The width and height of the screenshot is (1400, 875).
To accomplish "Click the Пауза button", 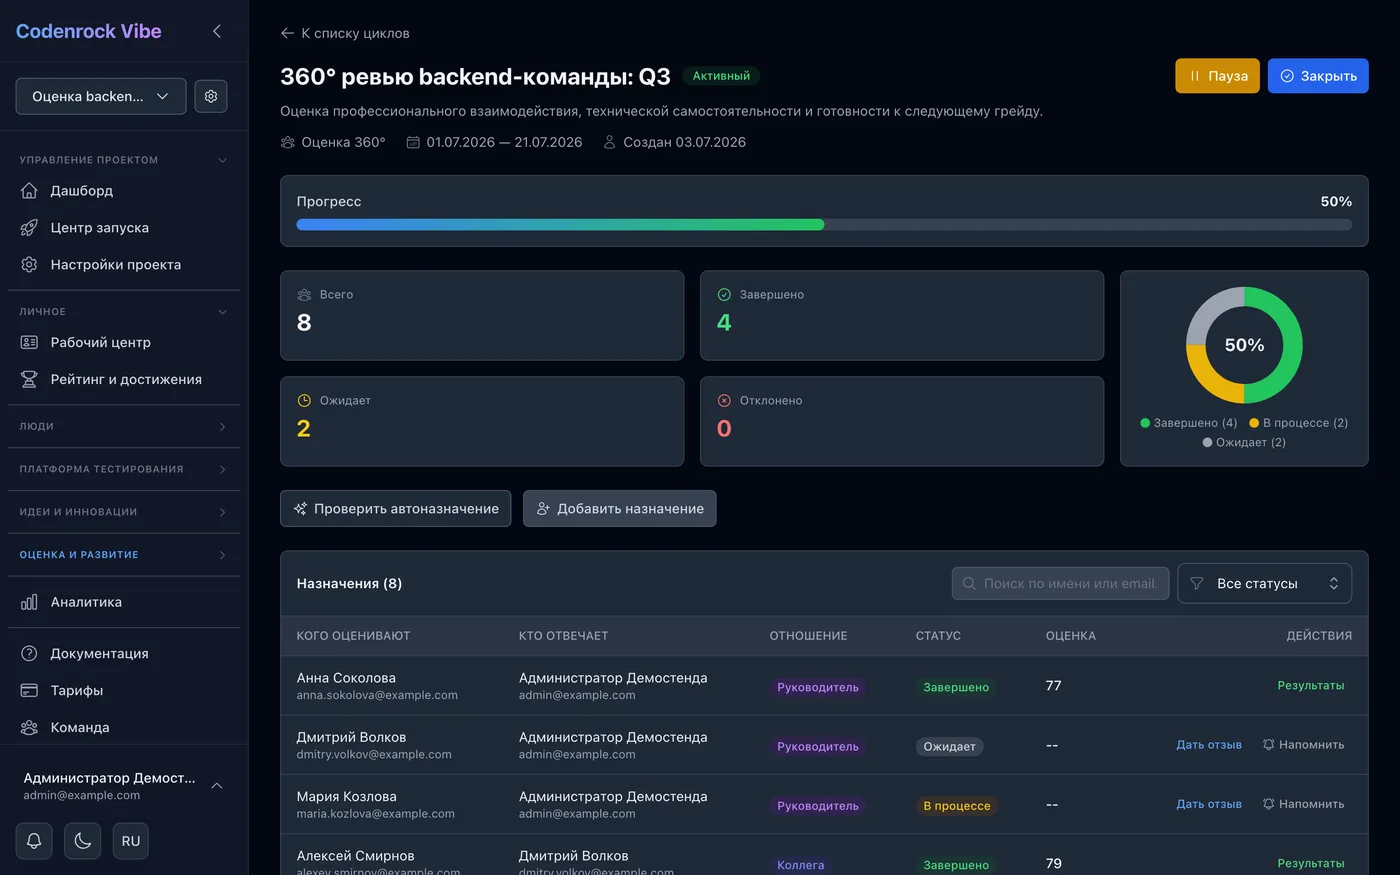I will coord(1217,76).
